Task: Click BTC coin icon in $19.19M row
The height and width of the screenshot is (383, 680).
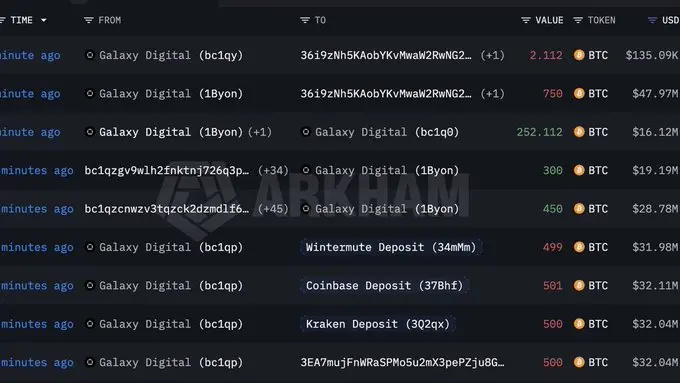Action: click(579, 170)
